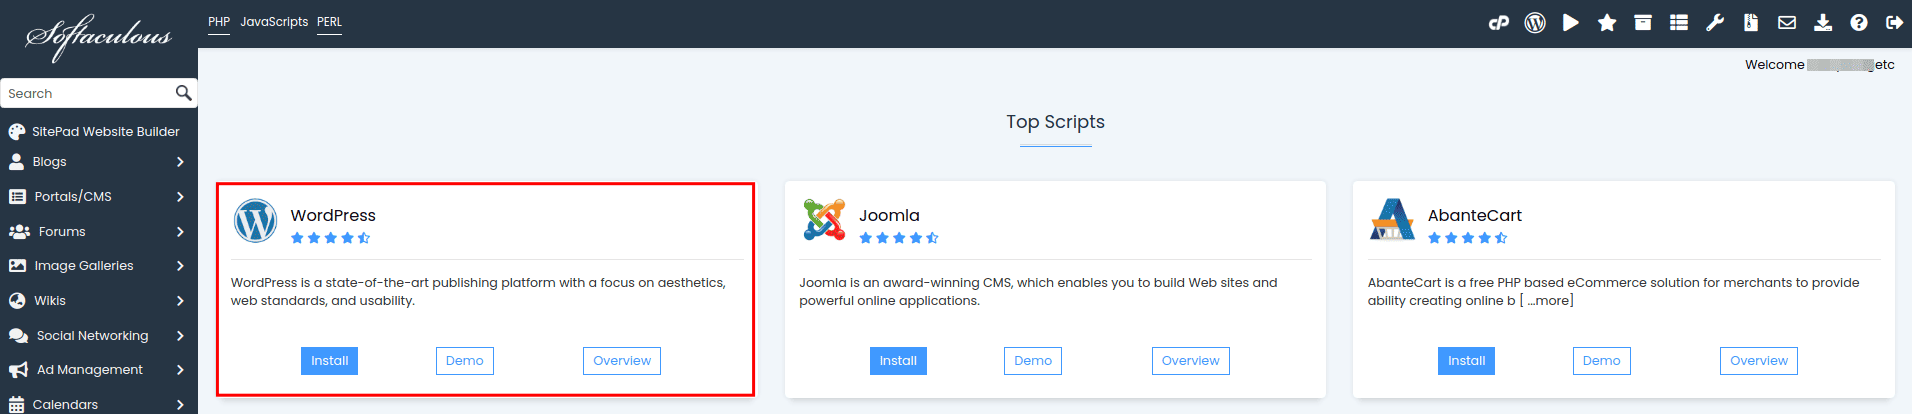The height and width of the screenshot is (414, 1912).
Task: Click the Joomla title text
Action: click(889, 215)
